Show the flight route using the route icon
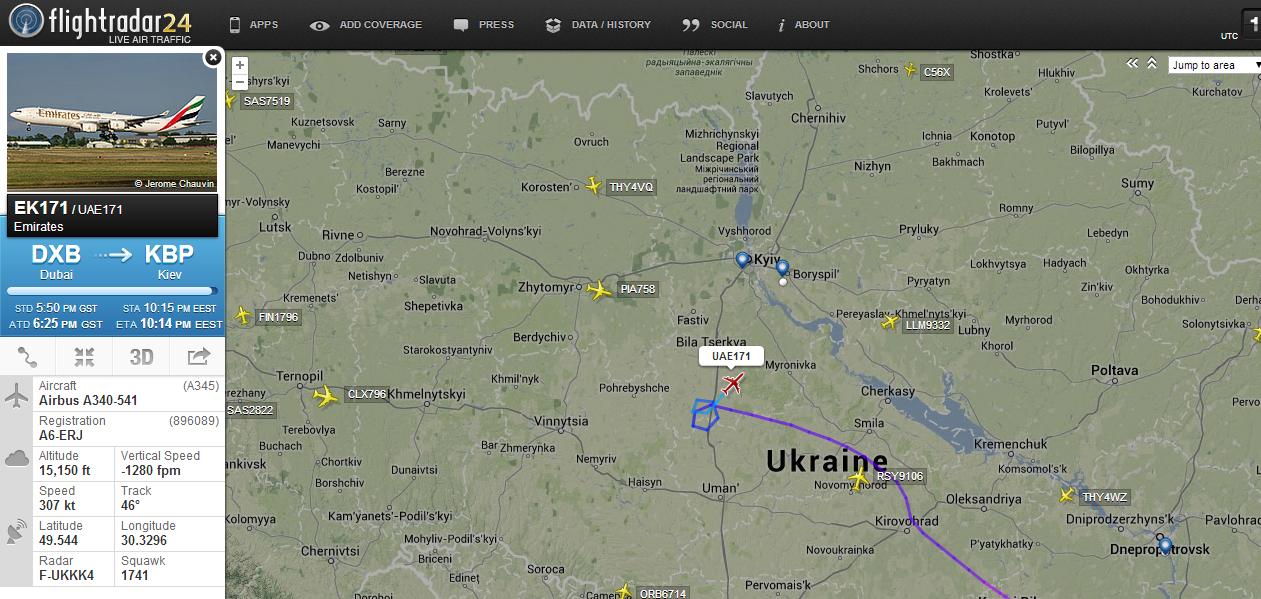Image resolution: width=1261 pixels, height=599 pixels. pyautogui.click(x=28, y=357)
